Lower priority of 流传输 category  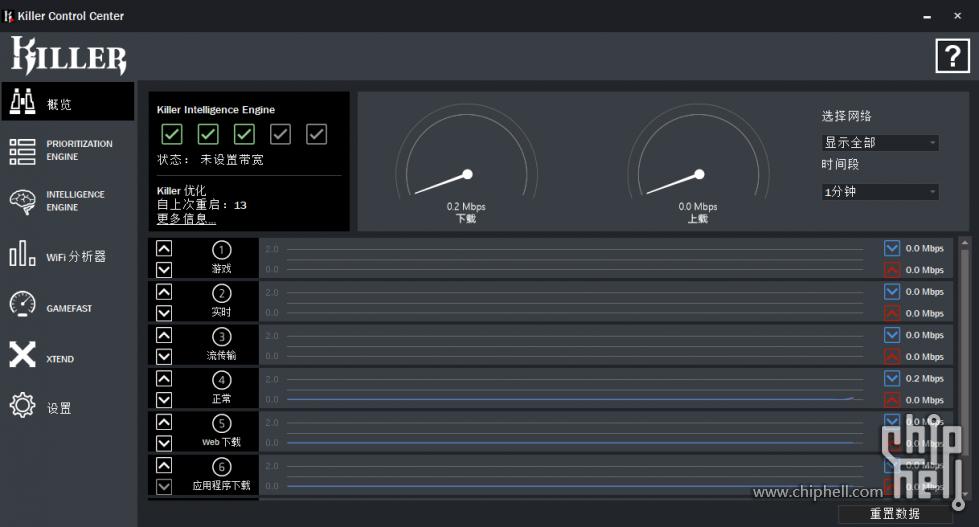[x=164, y=356]
